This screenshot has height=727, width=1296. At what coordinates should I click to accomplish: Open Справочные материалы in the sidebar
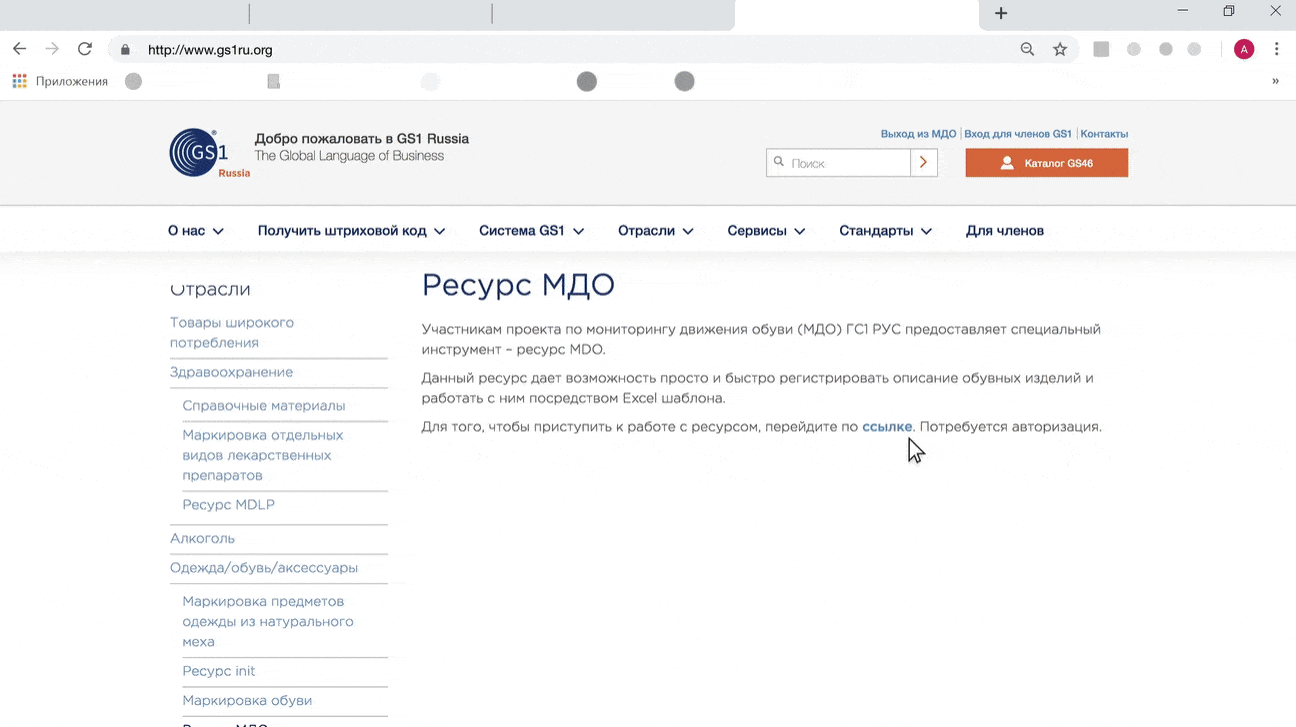[x=264, y=406]
